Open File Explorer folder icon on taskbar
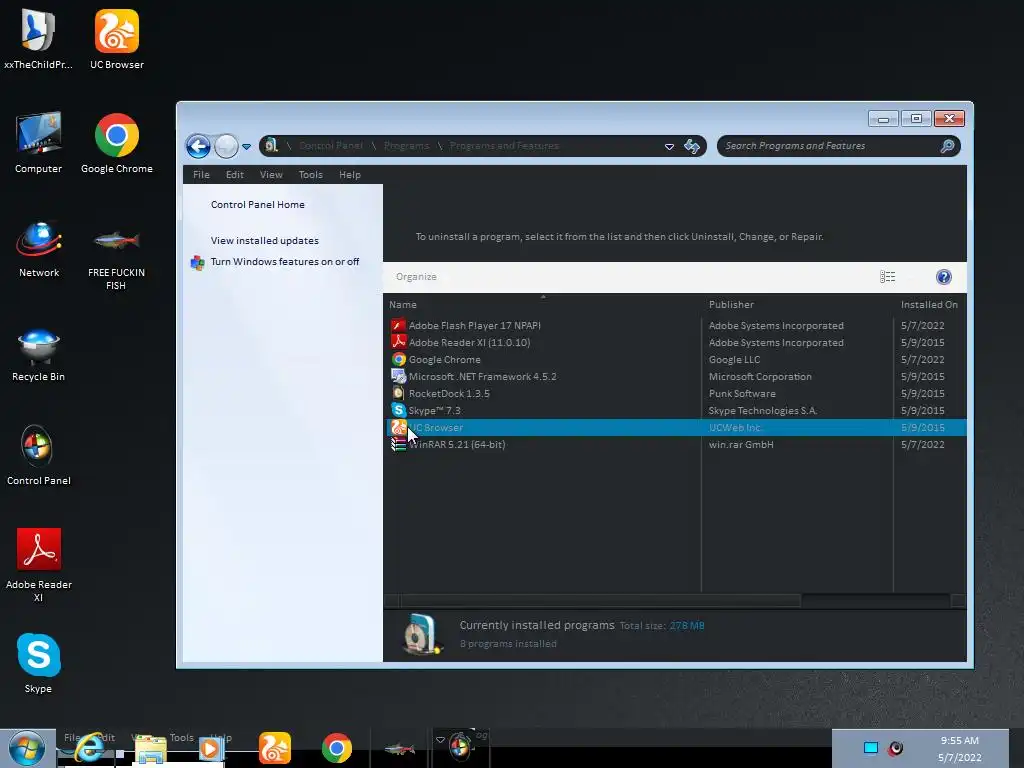This screenshot has height=768, width=1024. [150, 750]
